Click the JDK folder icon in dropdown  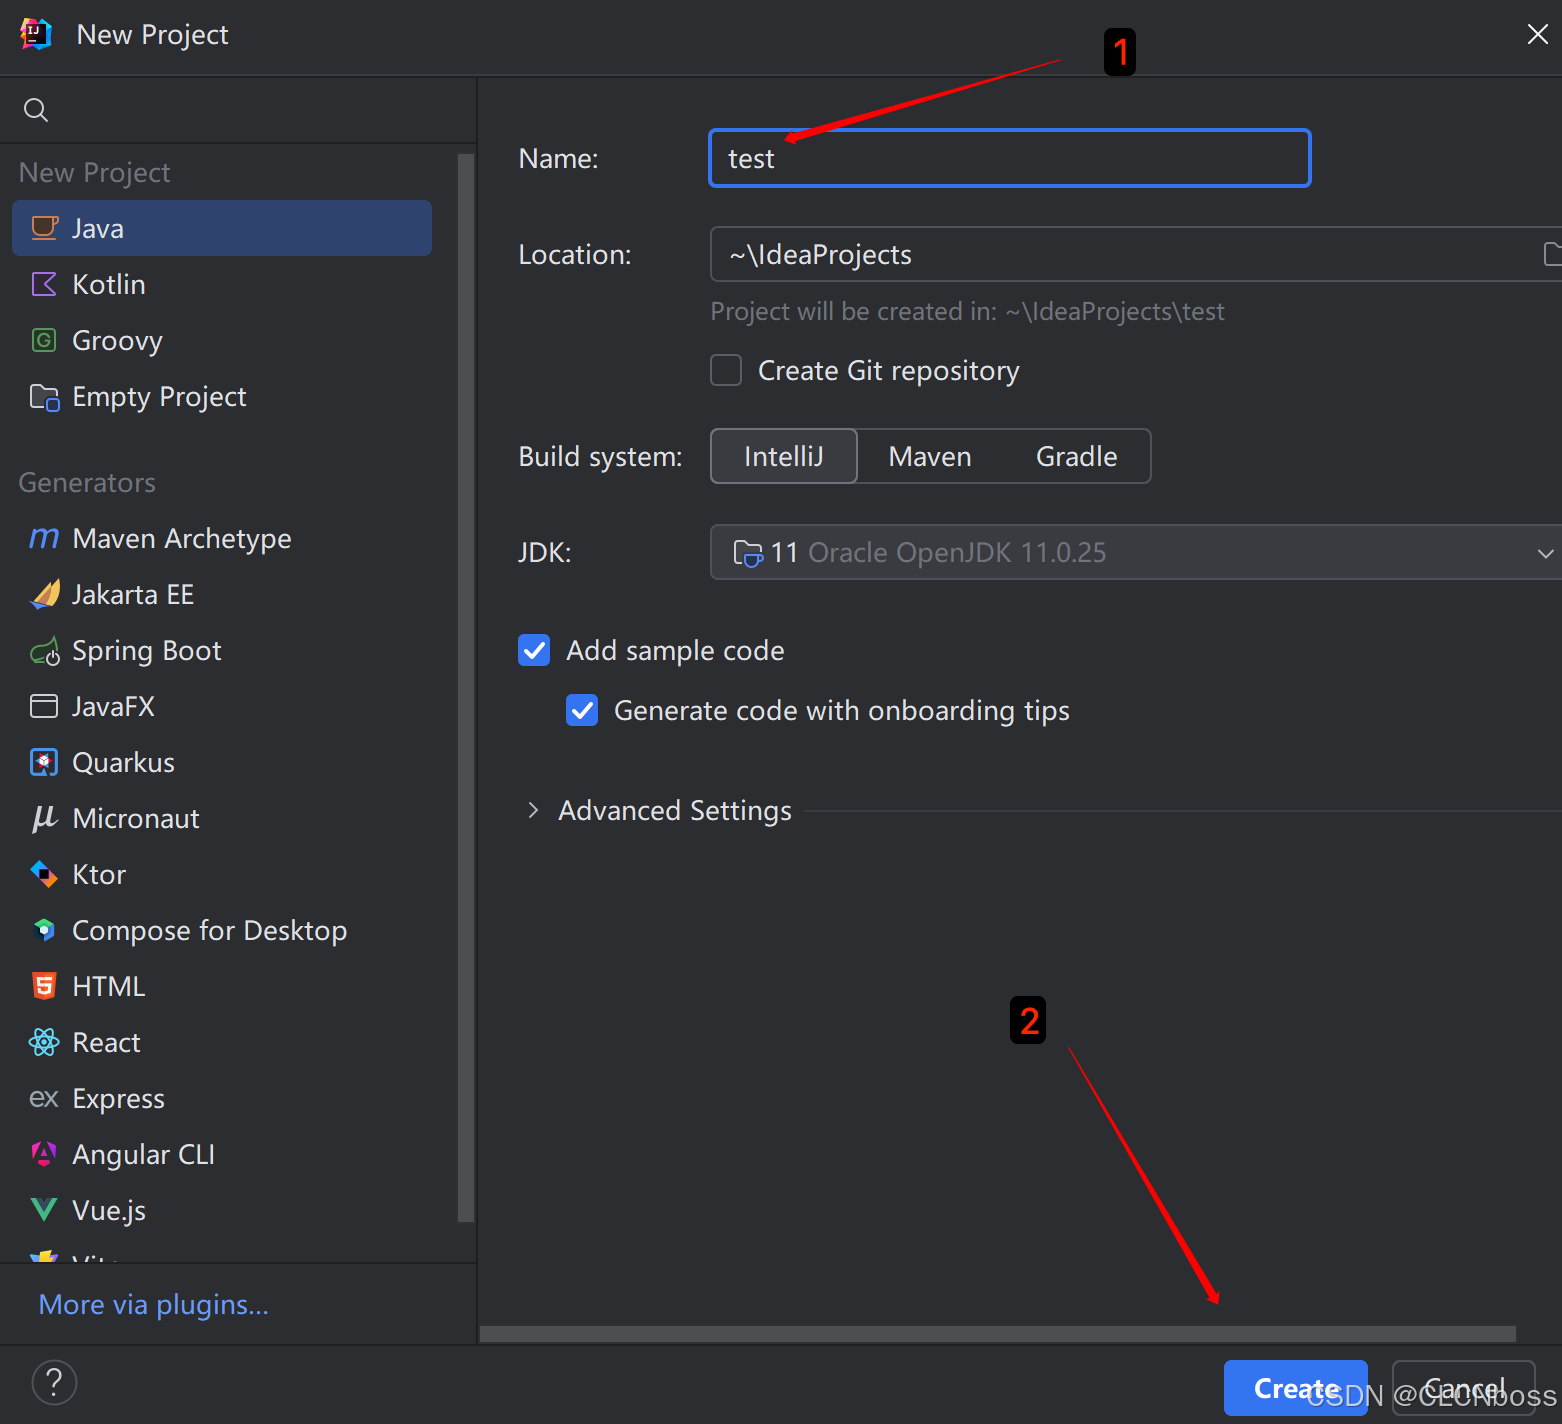748,552
